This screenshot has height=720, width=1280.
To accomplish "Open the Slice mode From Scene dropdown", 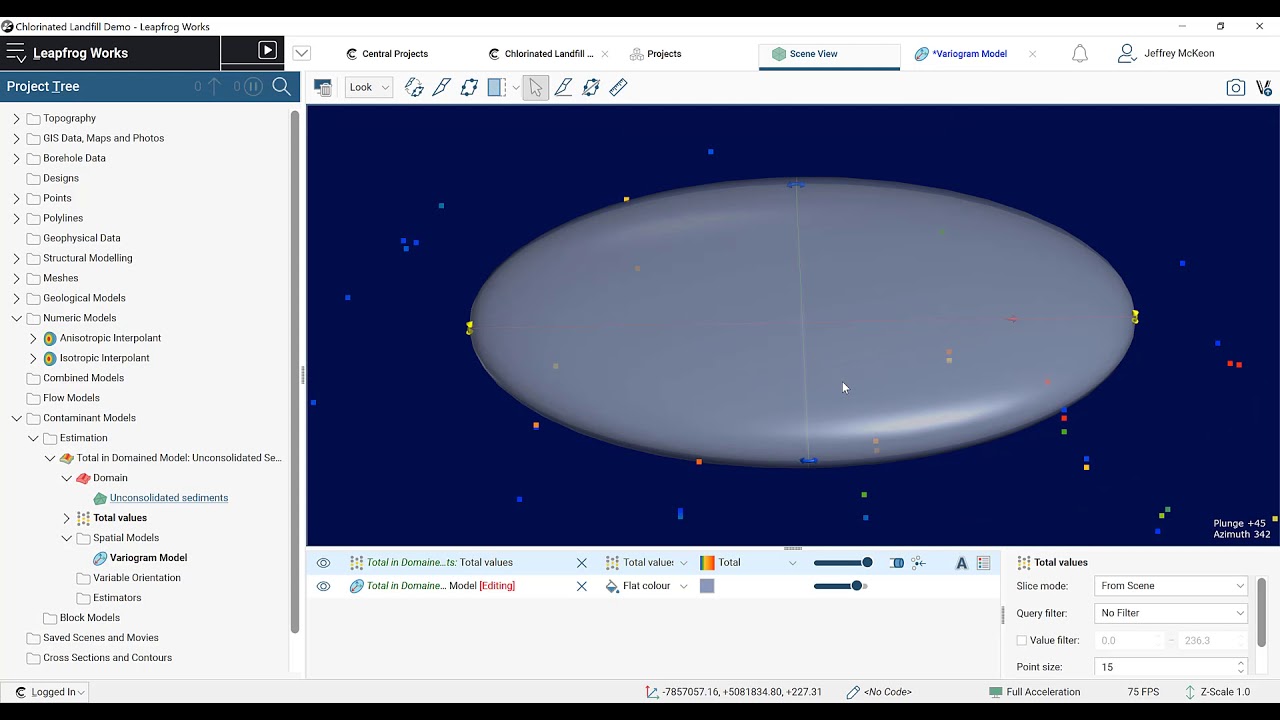I will [x=1171, y=586].
